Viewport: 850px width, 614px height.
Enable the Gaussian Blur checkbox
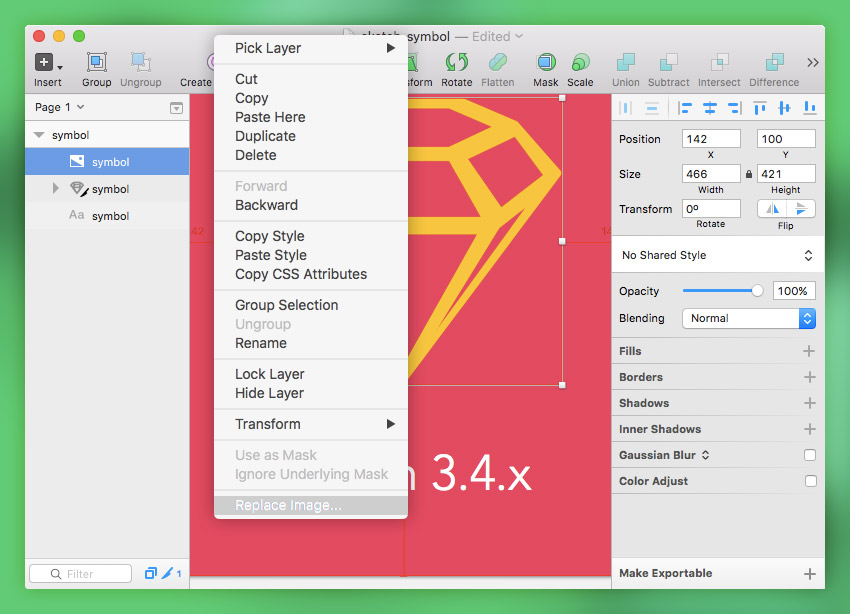tap(810, 455)
